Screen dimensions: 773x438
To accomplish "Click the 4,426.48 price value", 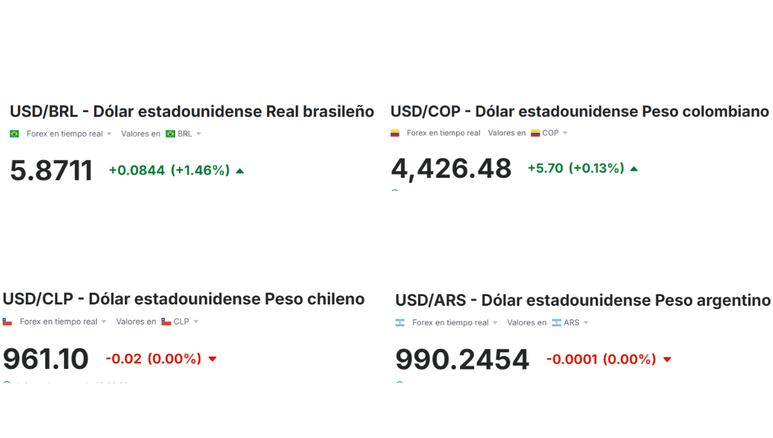I will [451, 169].
